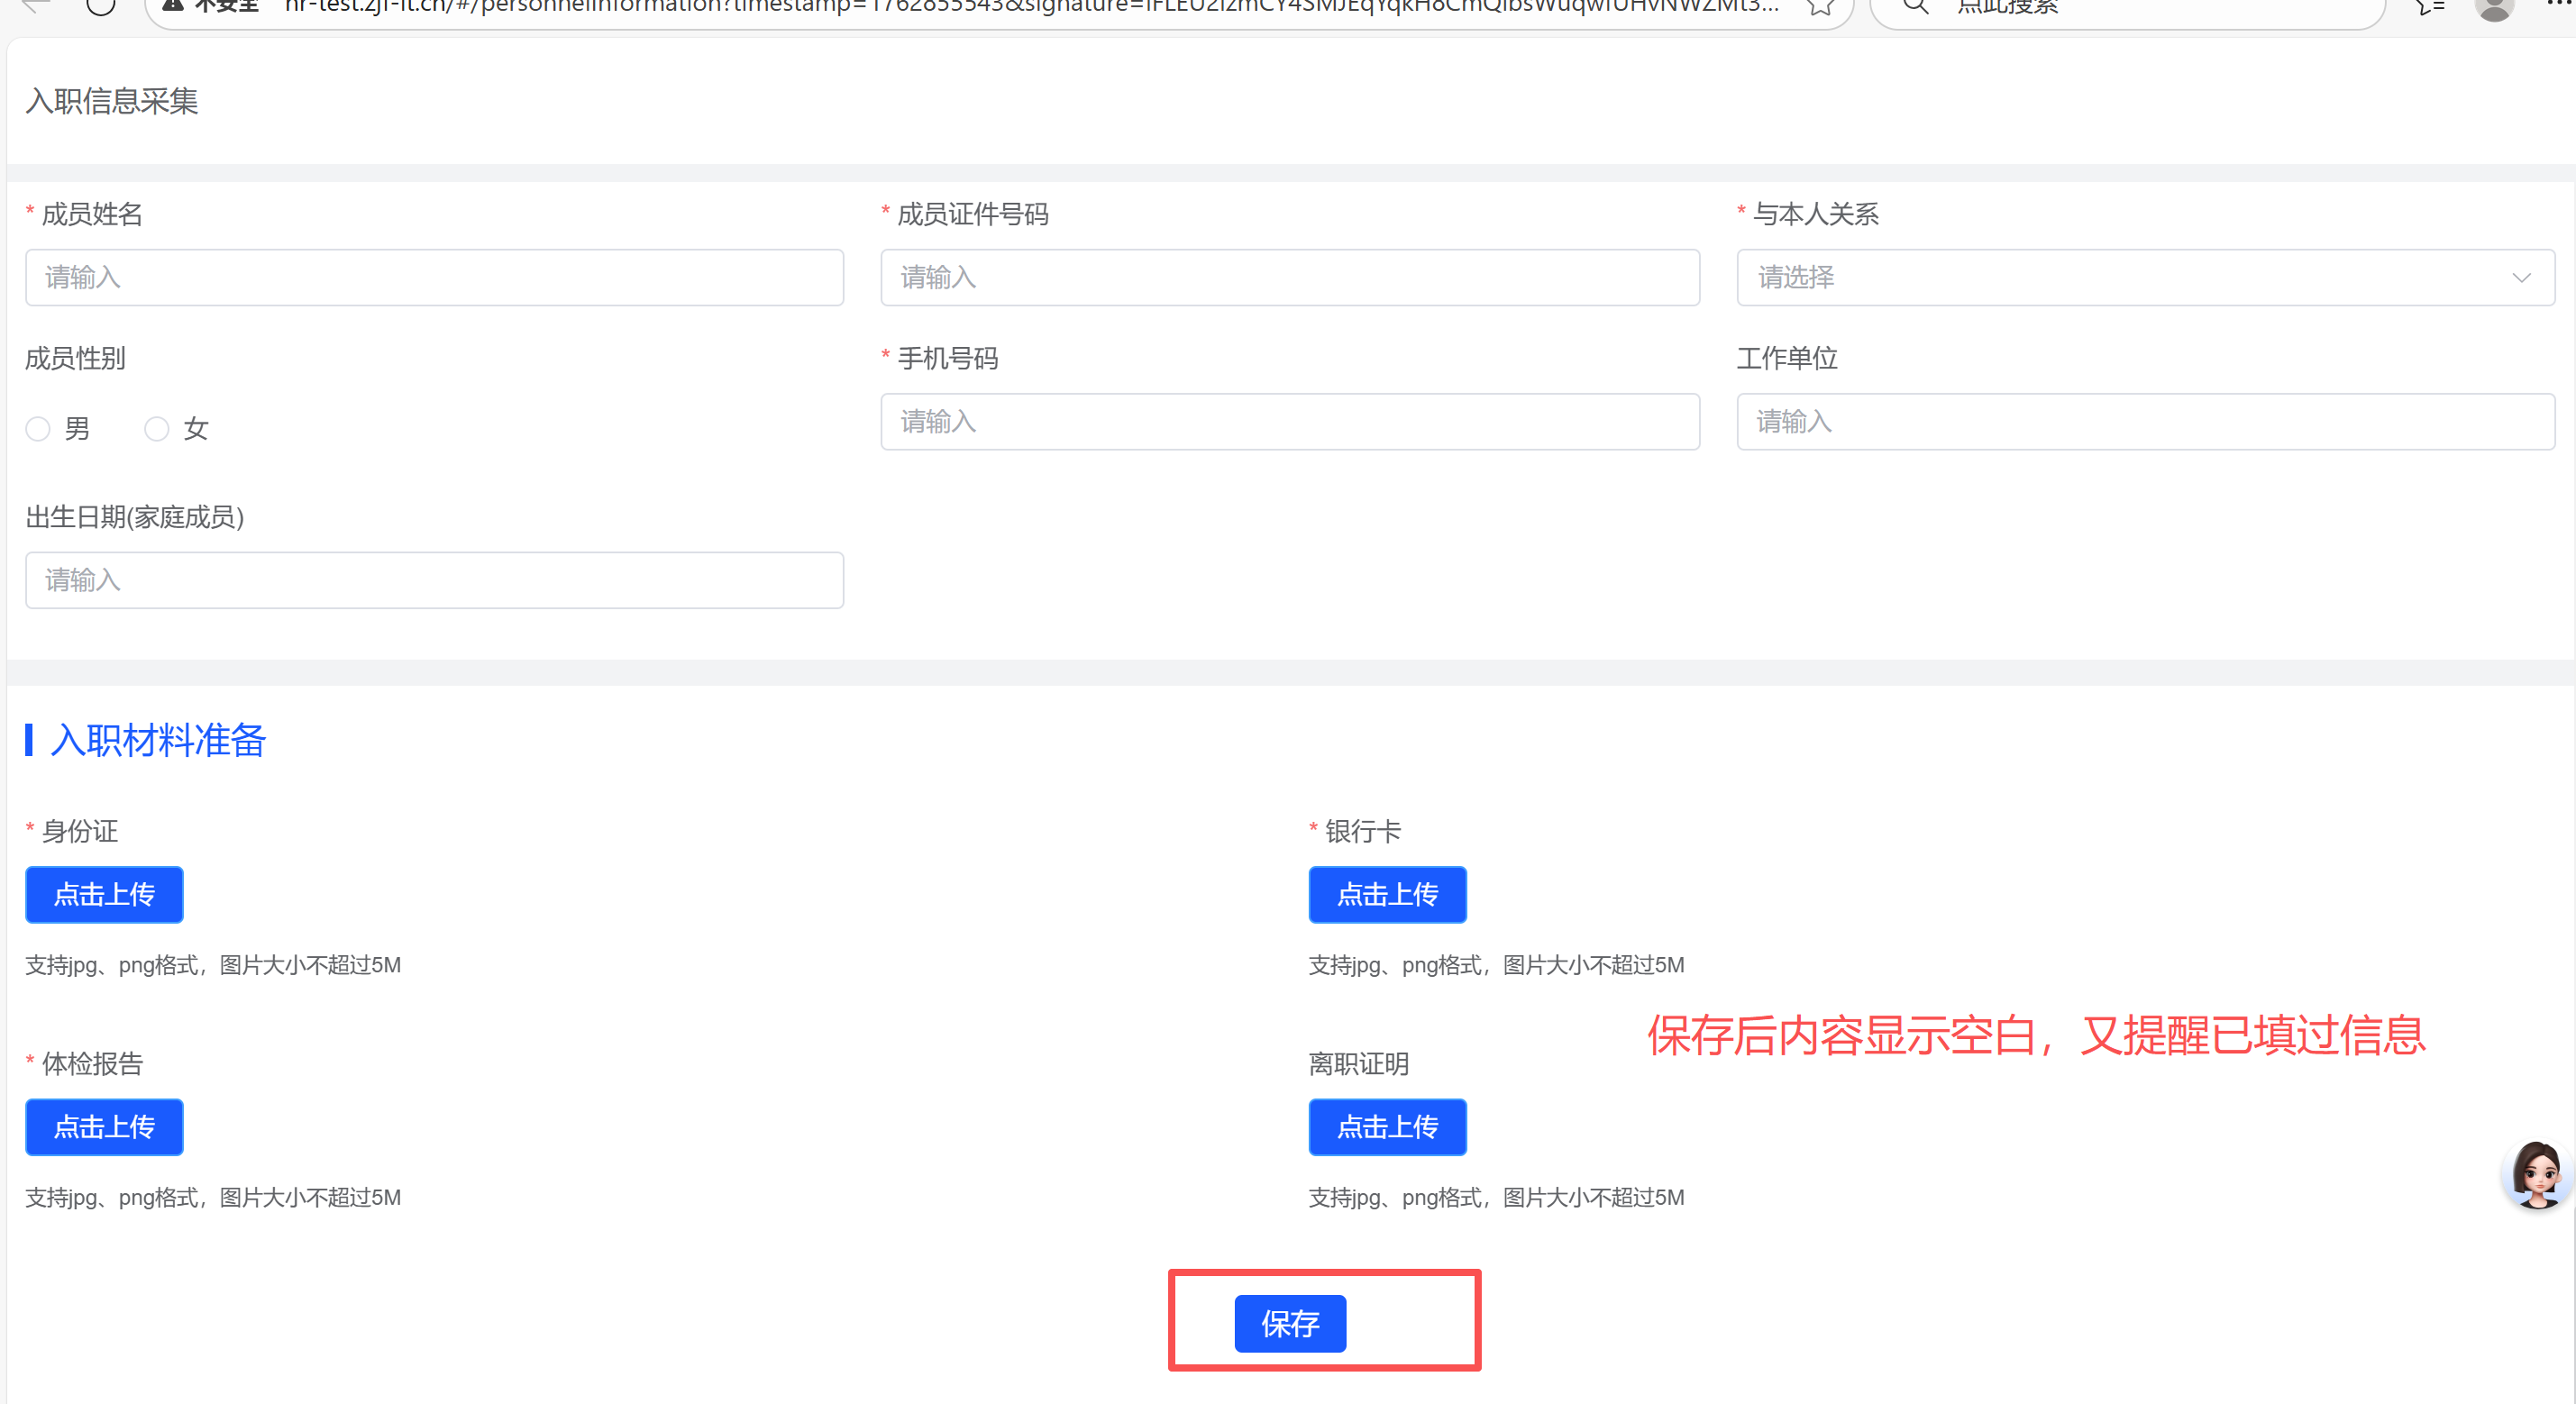This screenshot has width=2576, height=1404.
Task: Click the chevron arrow in 请选择 field
Action: click(2521, 277)
